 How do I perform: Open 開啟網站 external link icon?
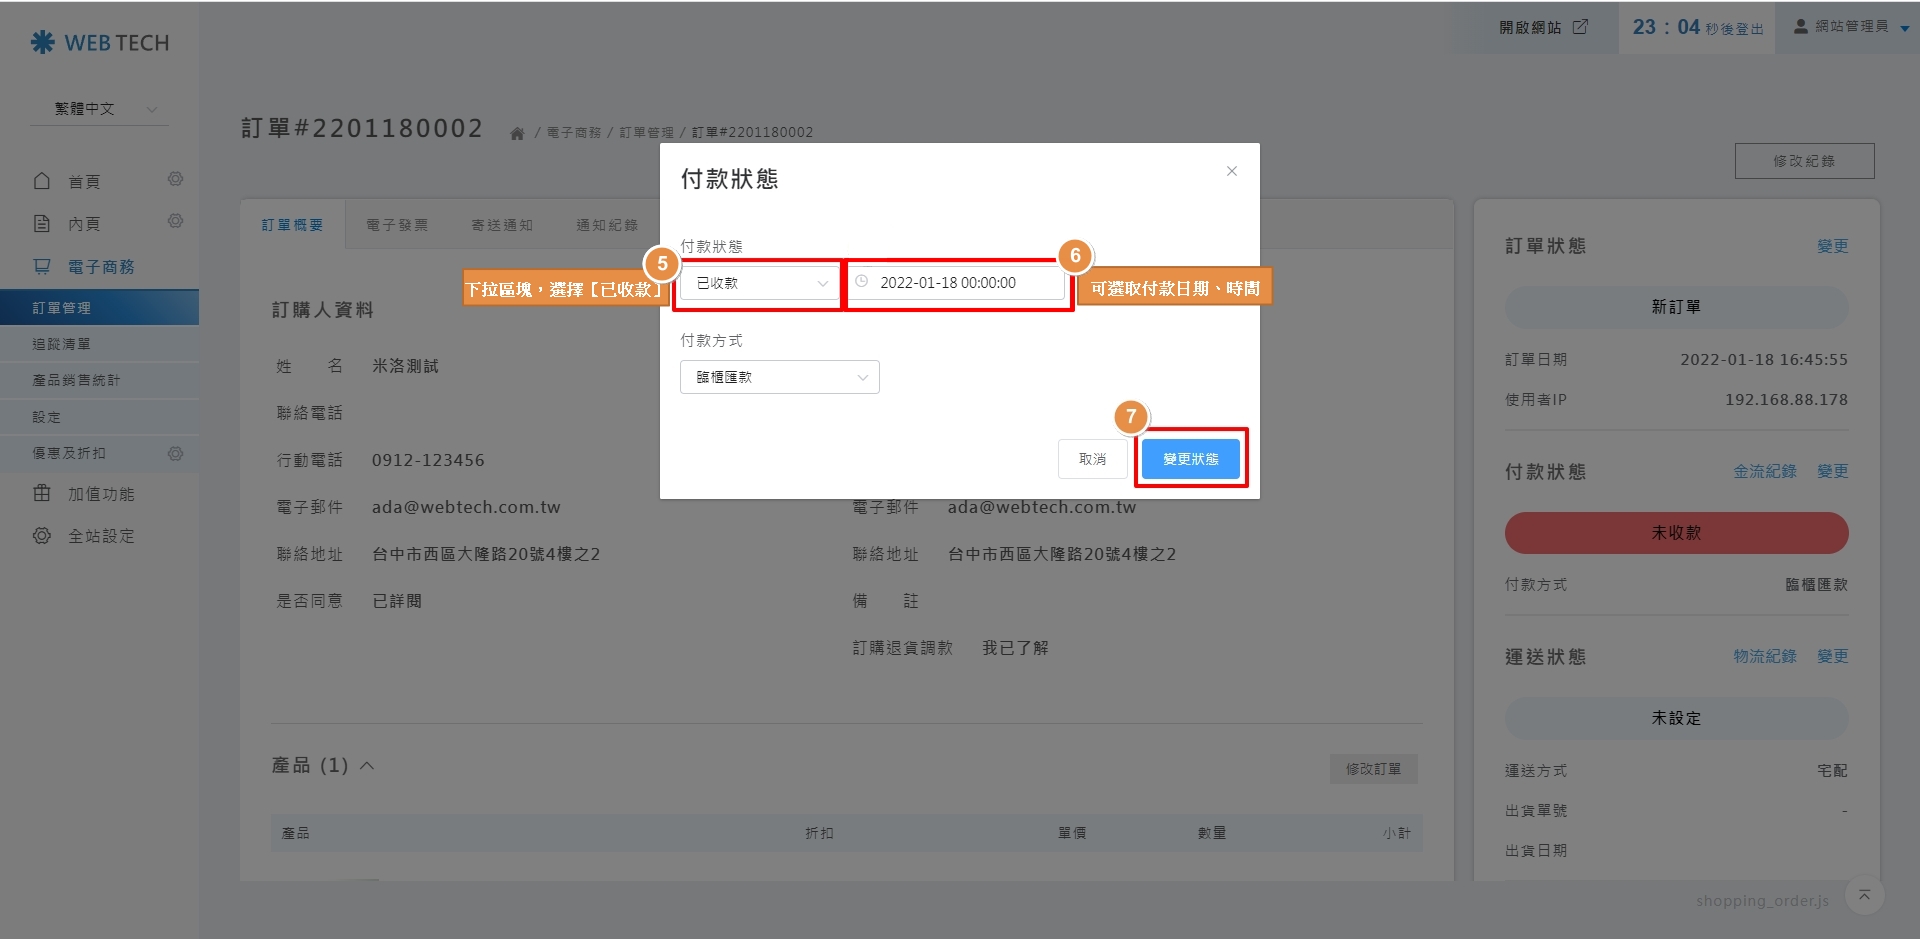point(1580,27)
